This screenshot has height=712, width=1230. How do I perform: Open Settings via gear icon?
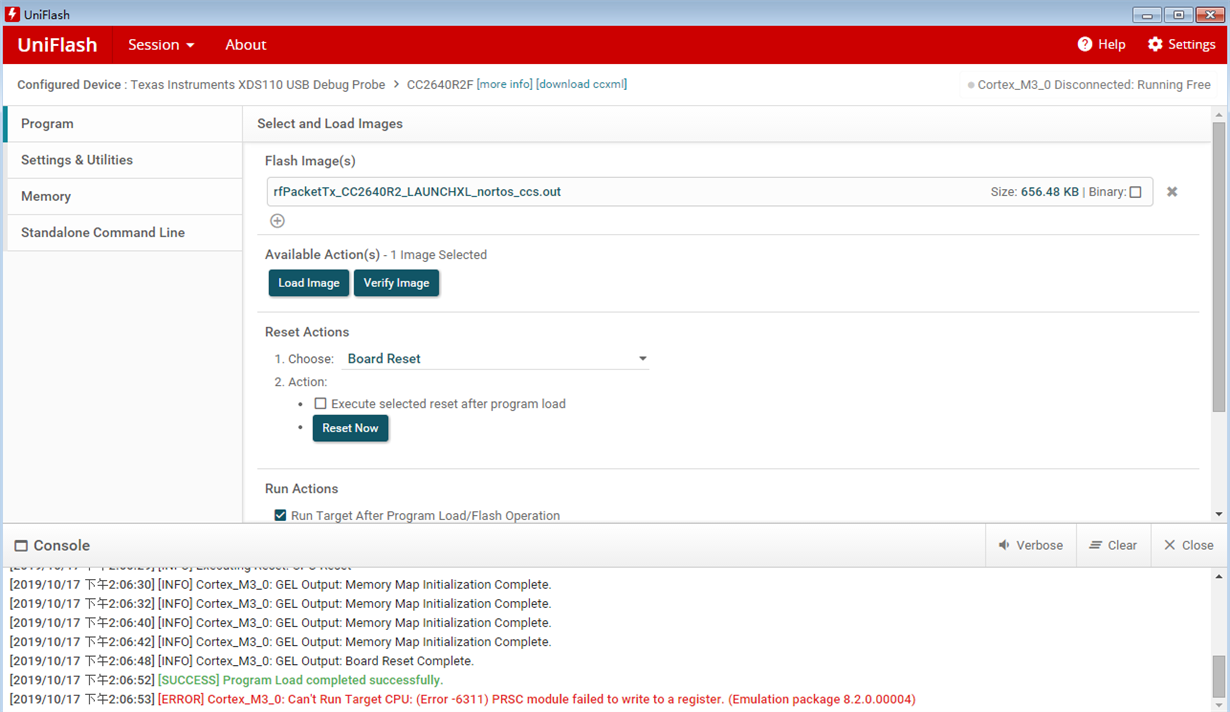1155,45
